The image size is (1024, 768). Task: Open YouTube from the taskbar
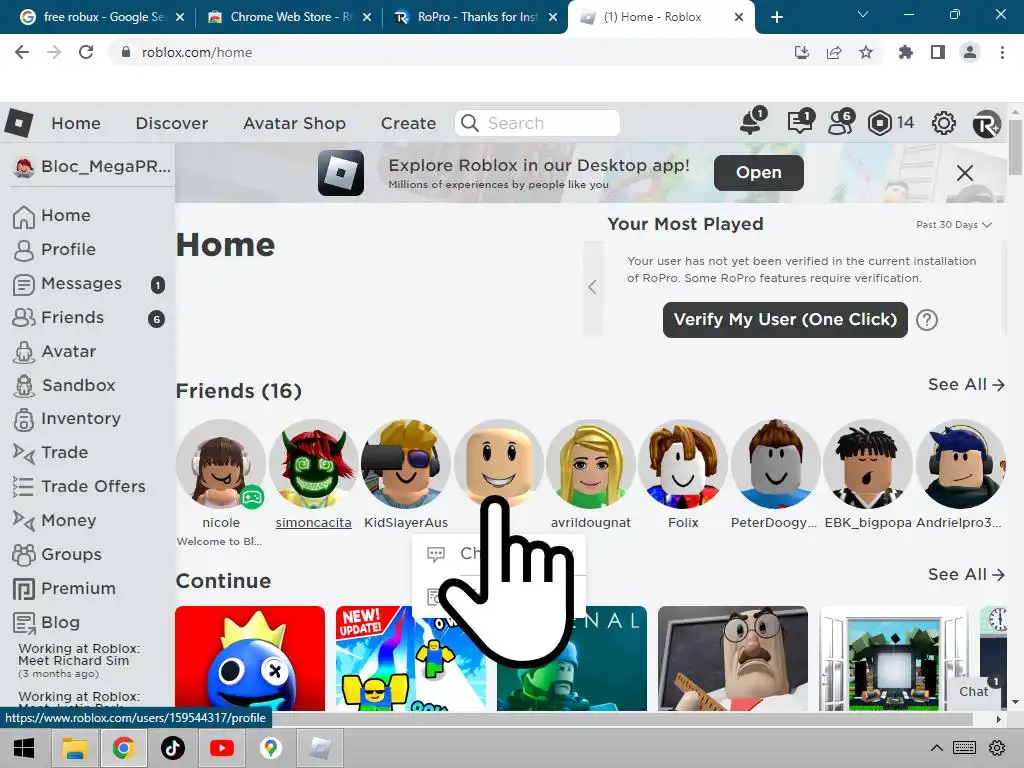click(x=221, y=748)
